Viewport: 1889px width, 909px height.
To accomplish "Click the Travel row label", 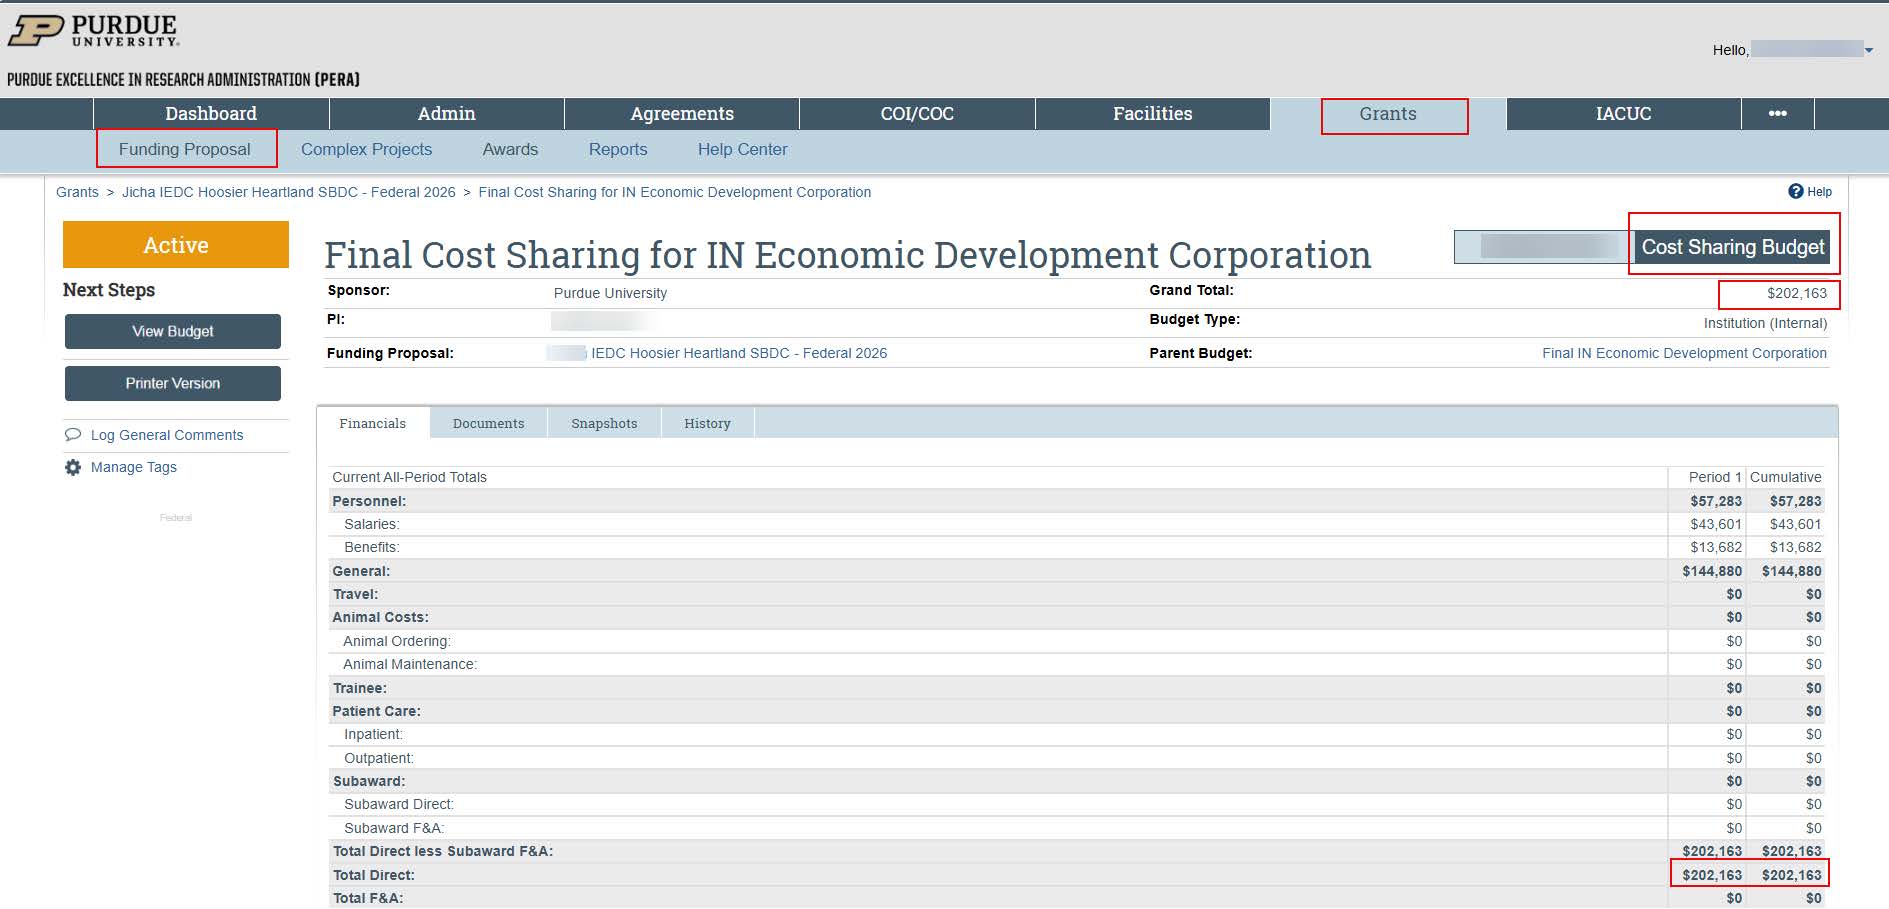I will coord(355,594).
